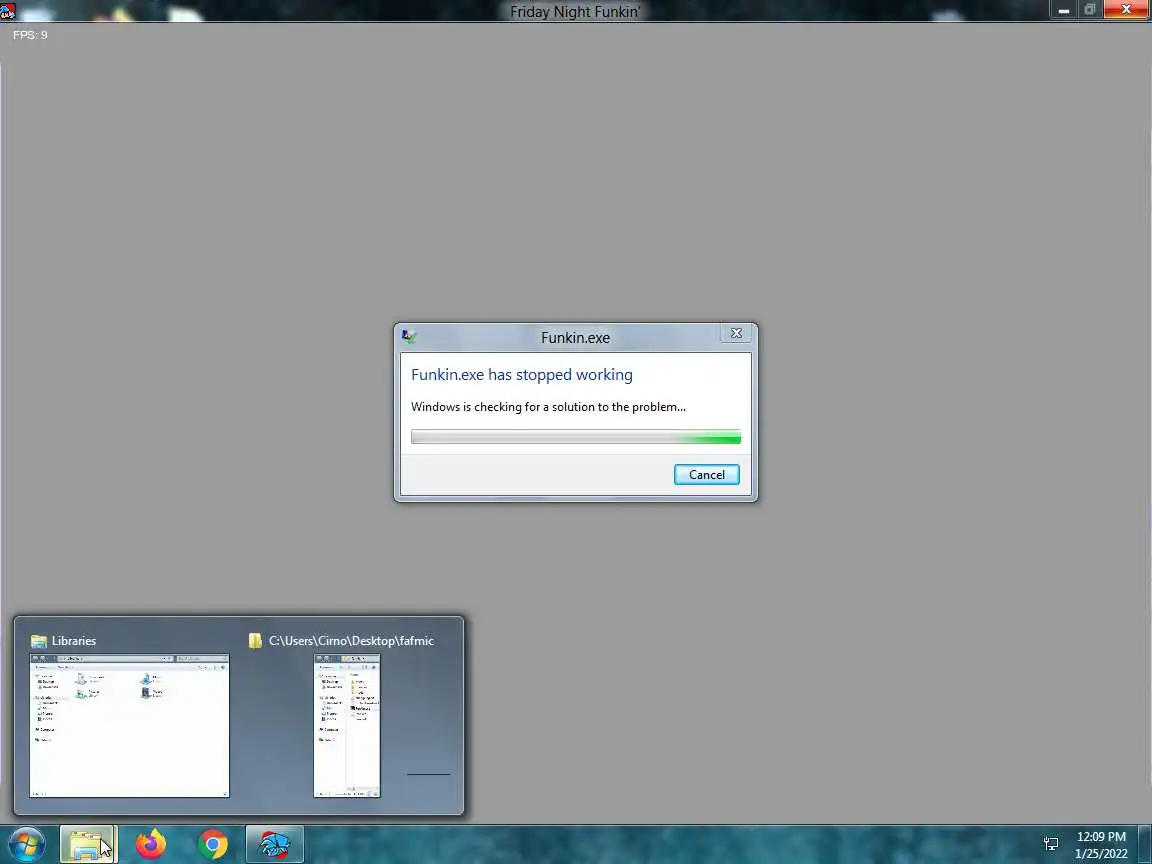The width and height of the screenshot is (1152, 864).
Task: Click the network icon in system tray
Action: 1051,844
